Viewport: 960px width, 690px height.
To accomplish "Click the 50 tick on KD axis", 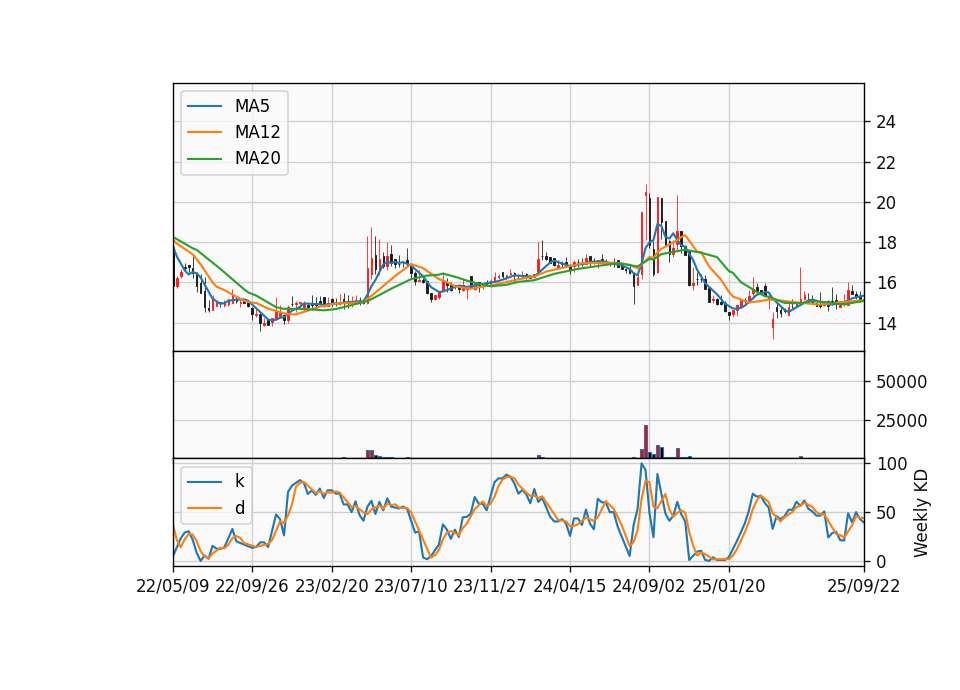I will click(886, 513).
